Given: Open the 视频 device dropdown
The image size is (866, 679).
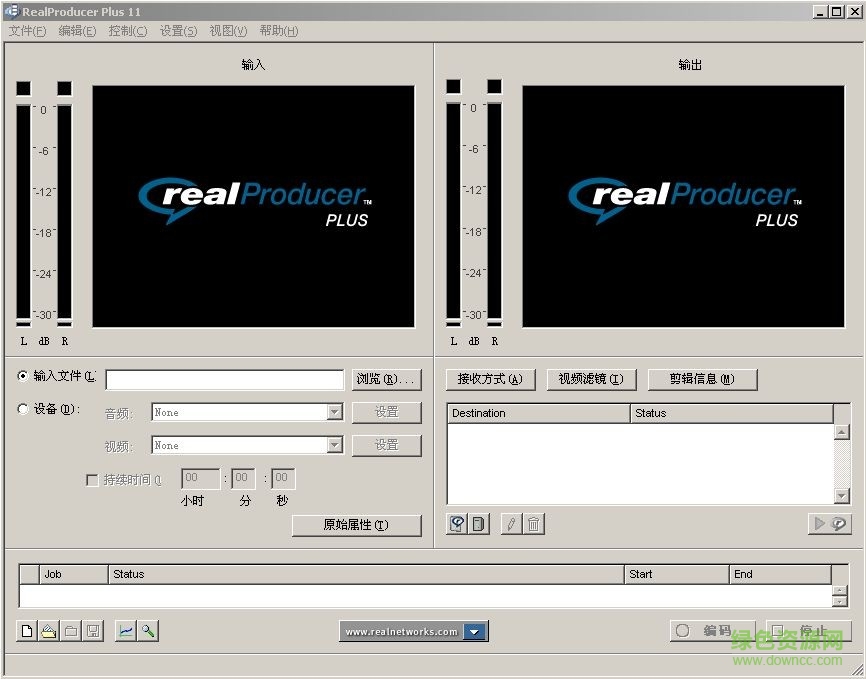Looking at the screenshot, I should click(x=334, y=444).
